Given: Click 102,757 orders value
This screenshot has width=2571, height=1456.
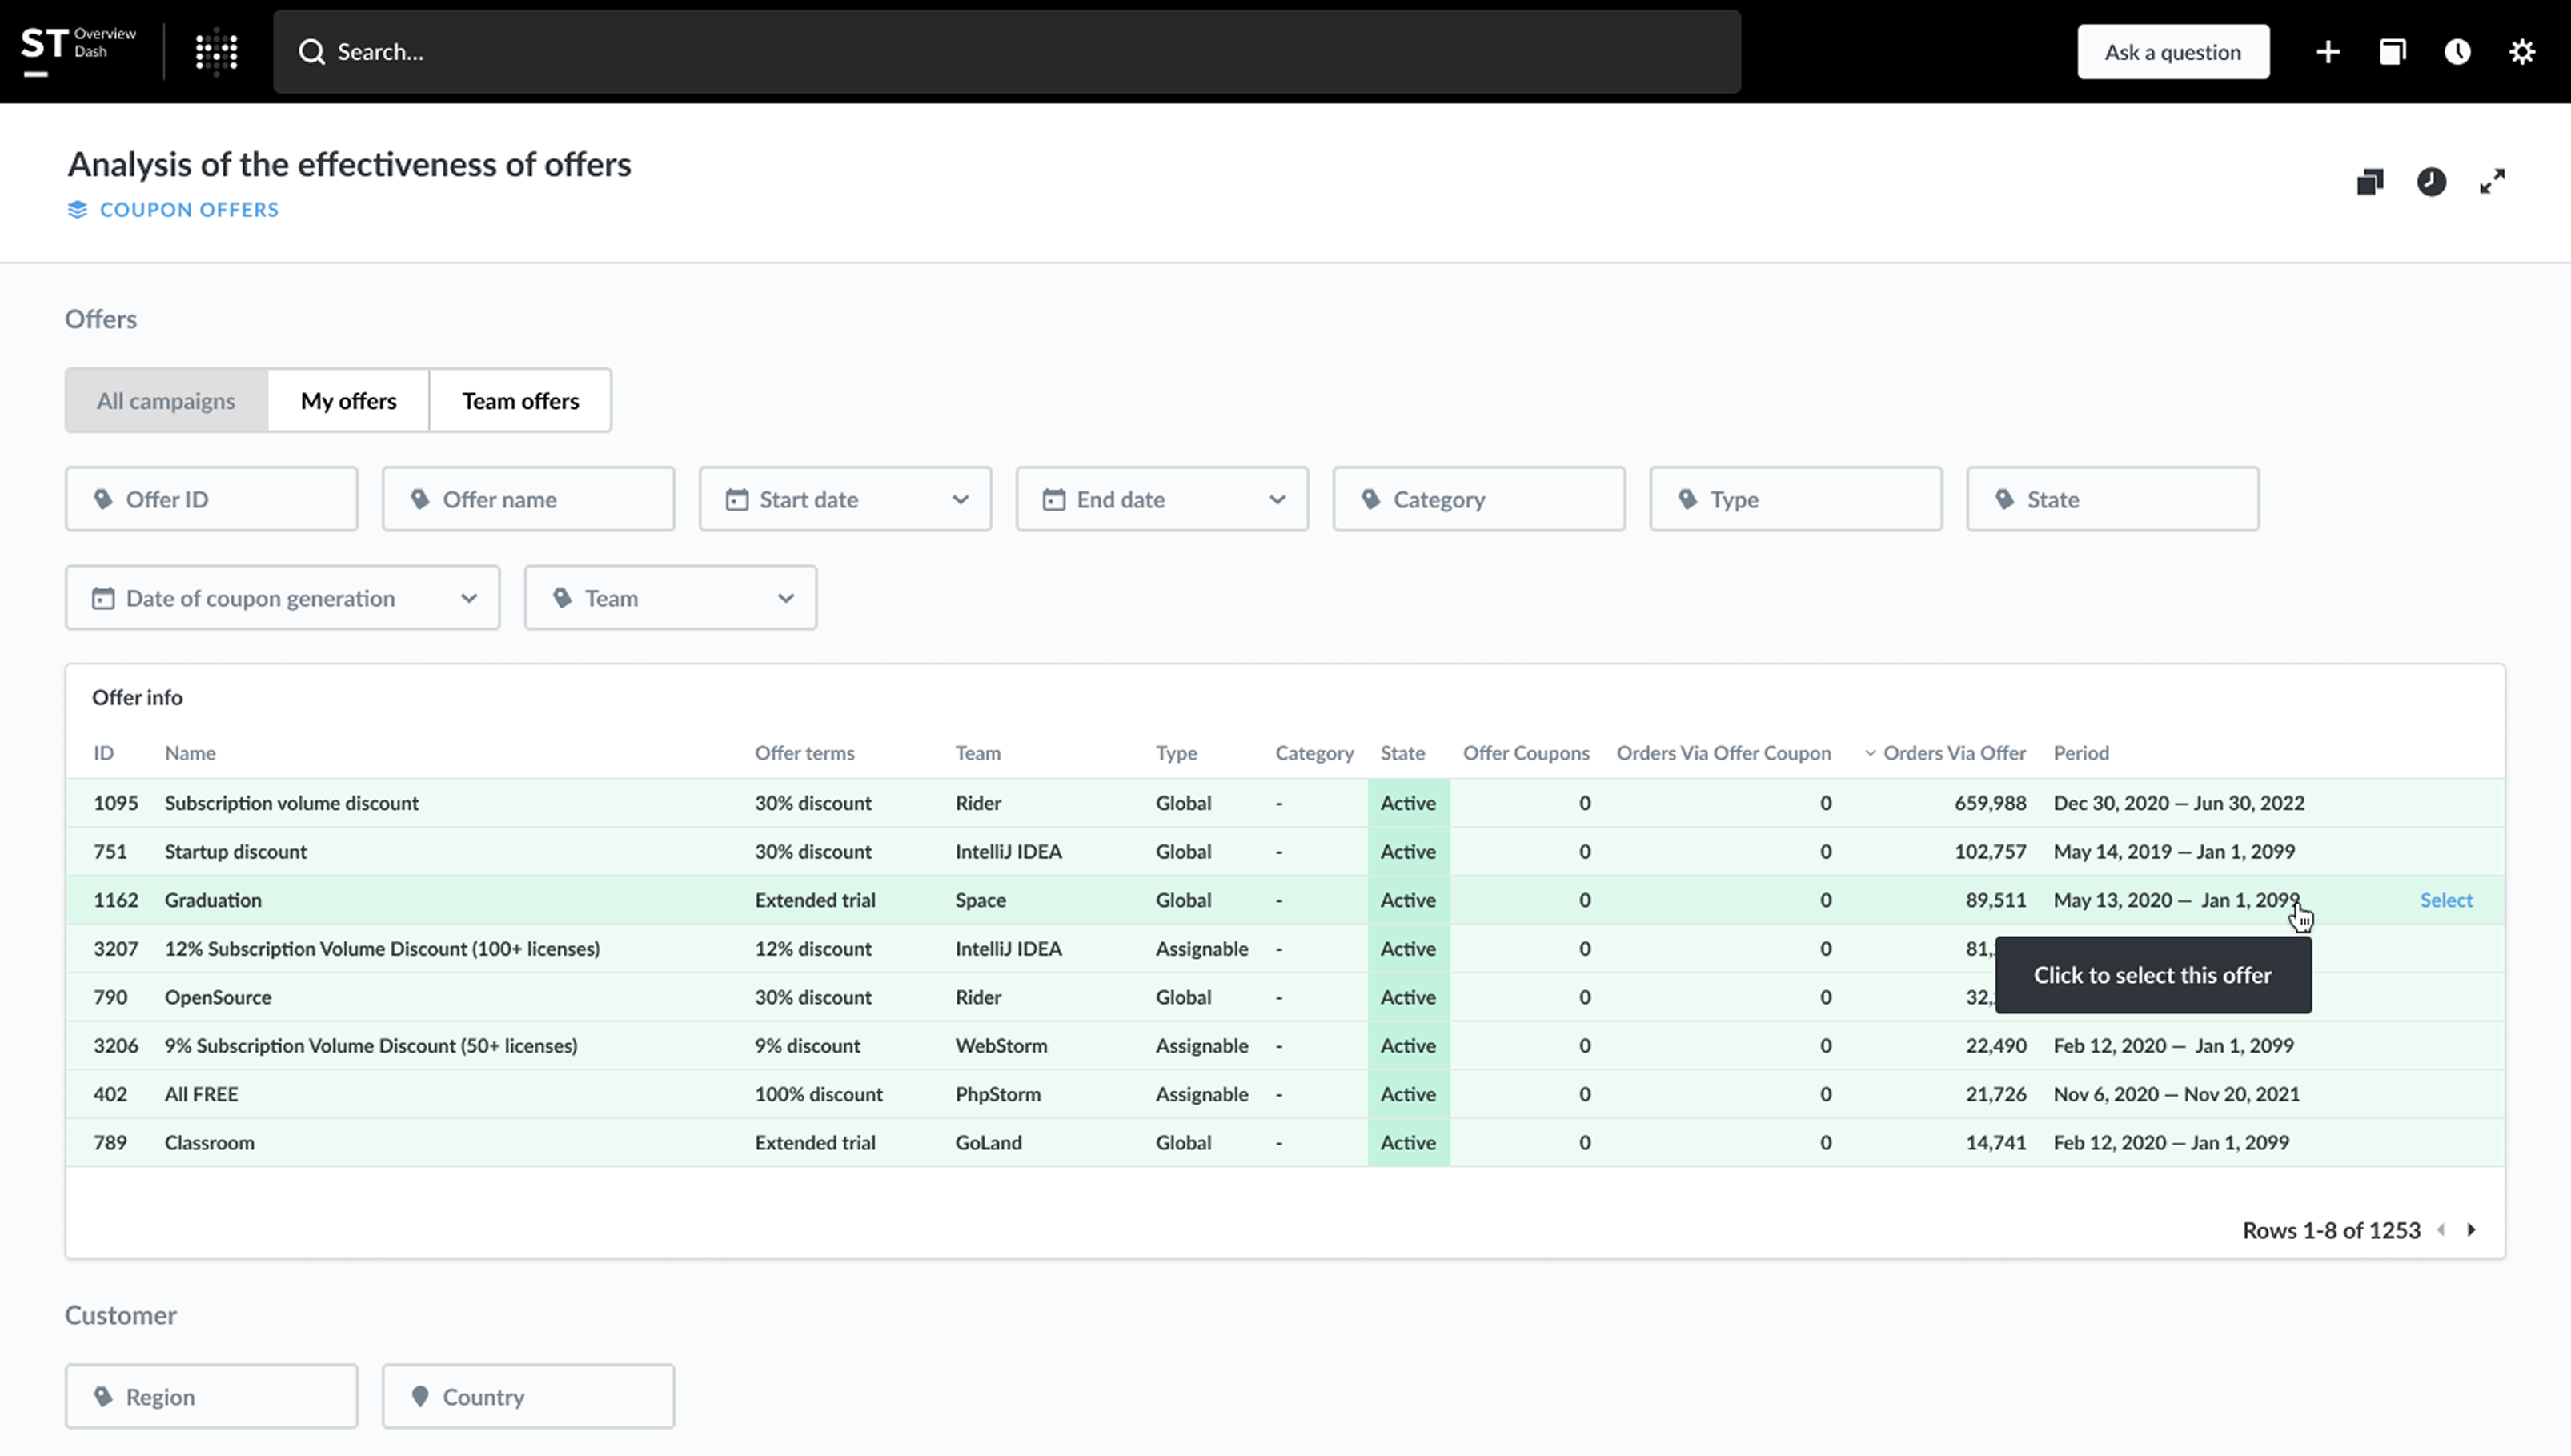Looking at the screenshot, I should (x=1990, y=852).
